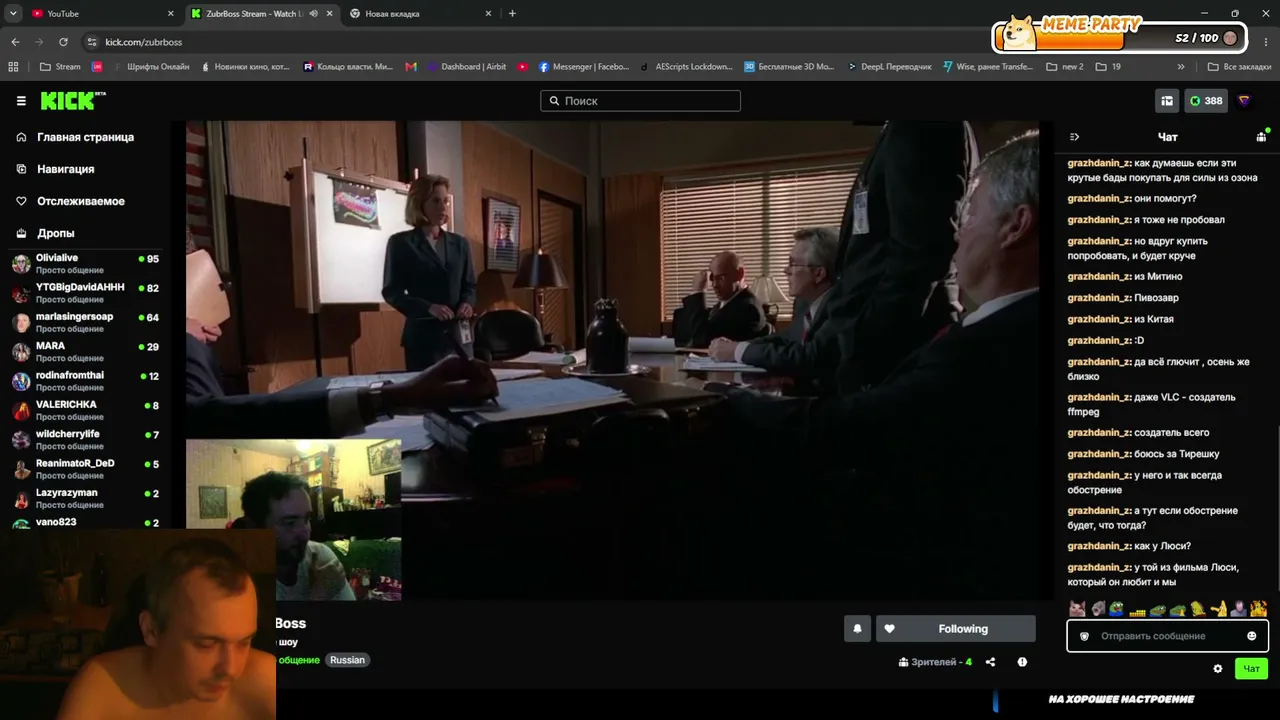Click the search field labeled Поиск
Screen dimensions: 1280x720
[640, 101]
